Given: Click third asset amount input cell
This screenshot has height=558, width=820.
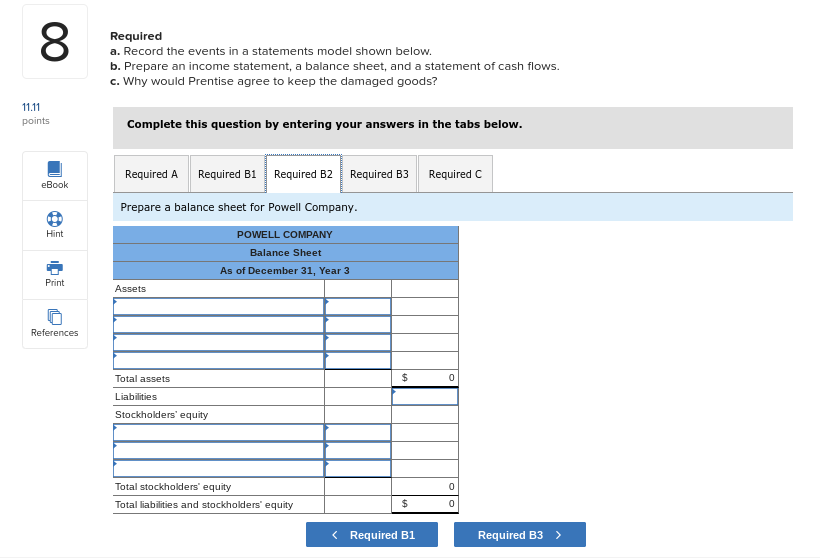Looking at the screenshot, I should coord(358,343).
